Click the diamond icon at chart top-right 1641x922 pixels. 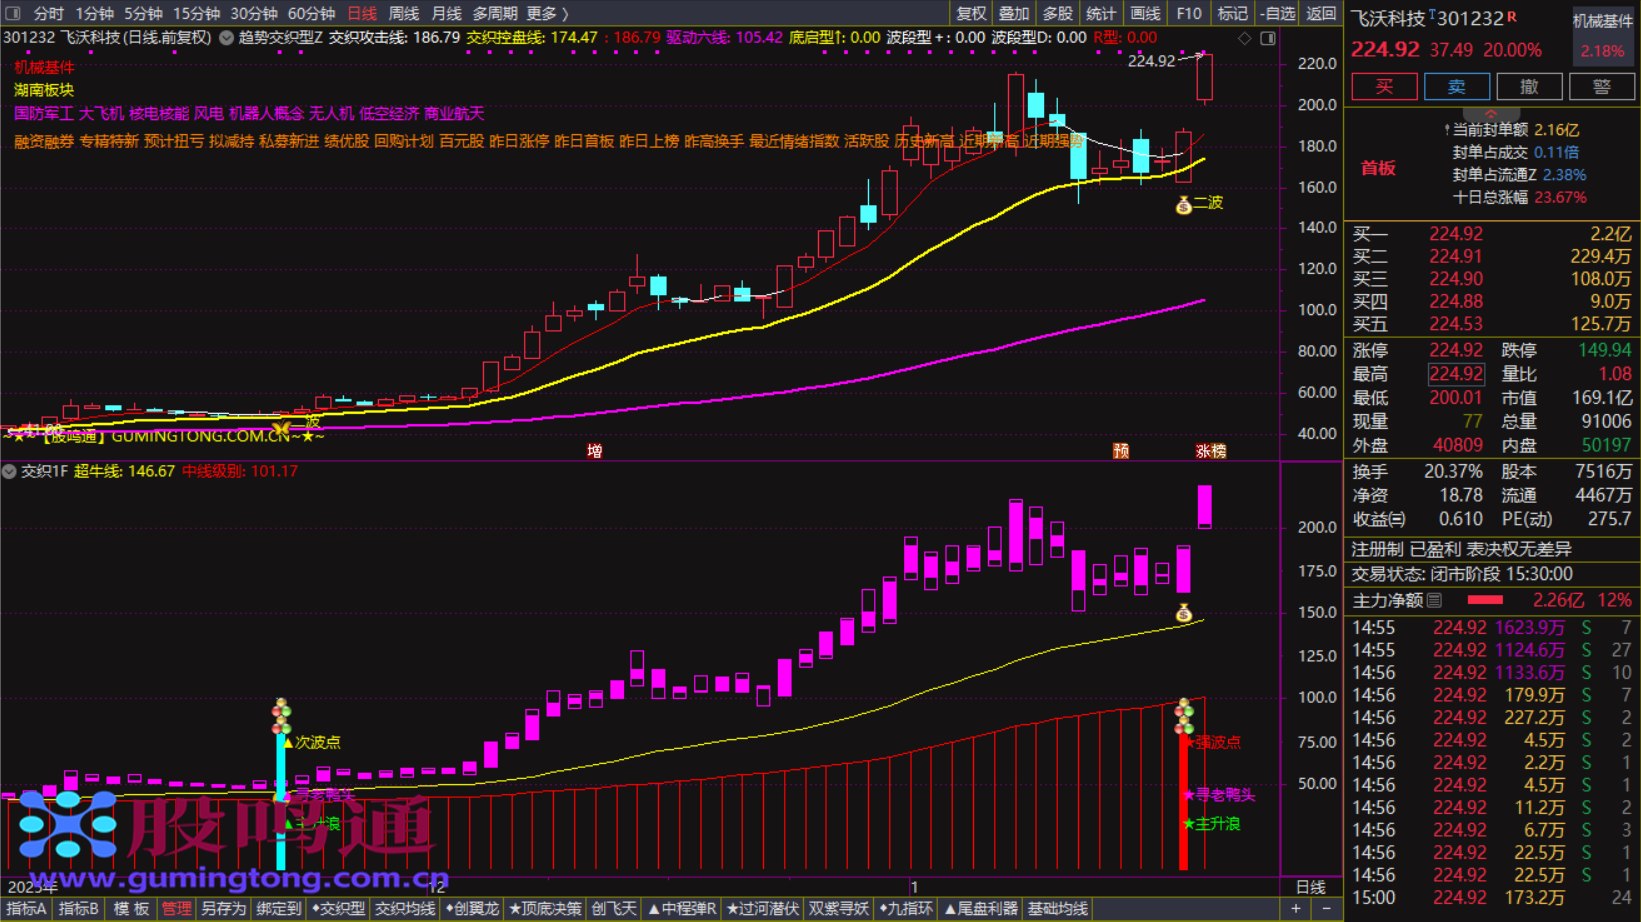point(1245,38)
